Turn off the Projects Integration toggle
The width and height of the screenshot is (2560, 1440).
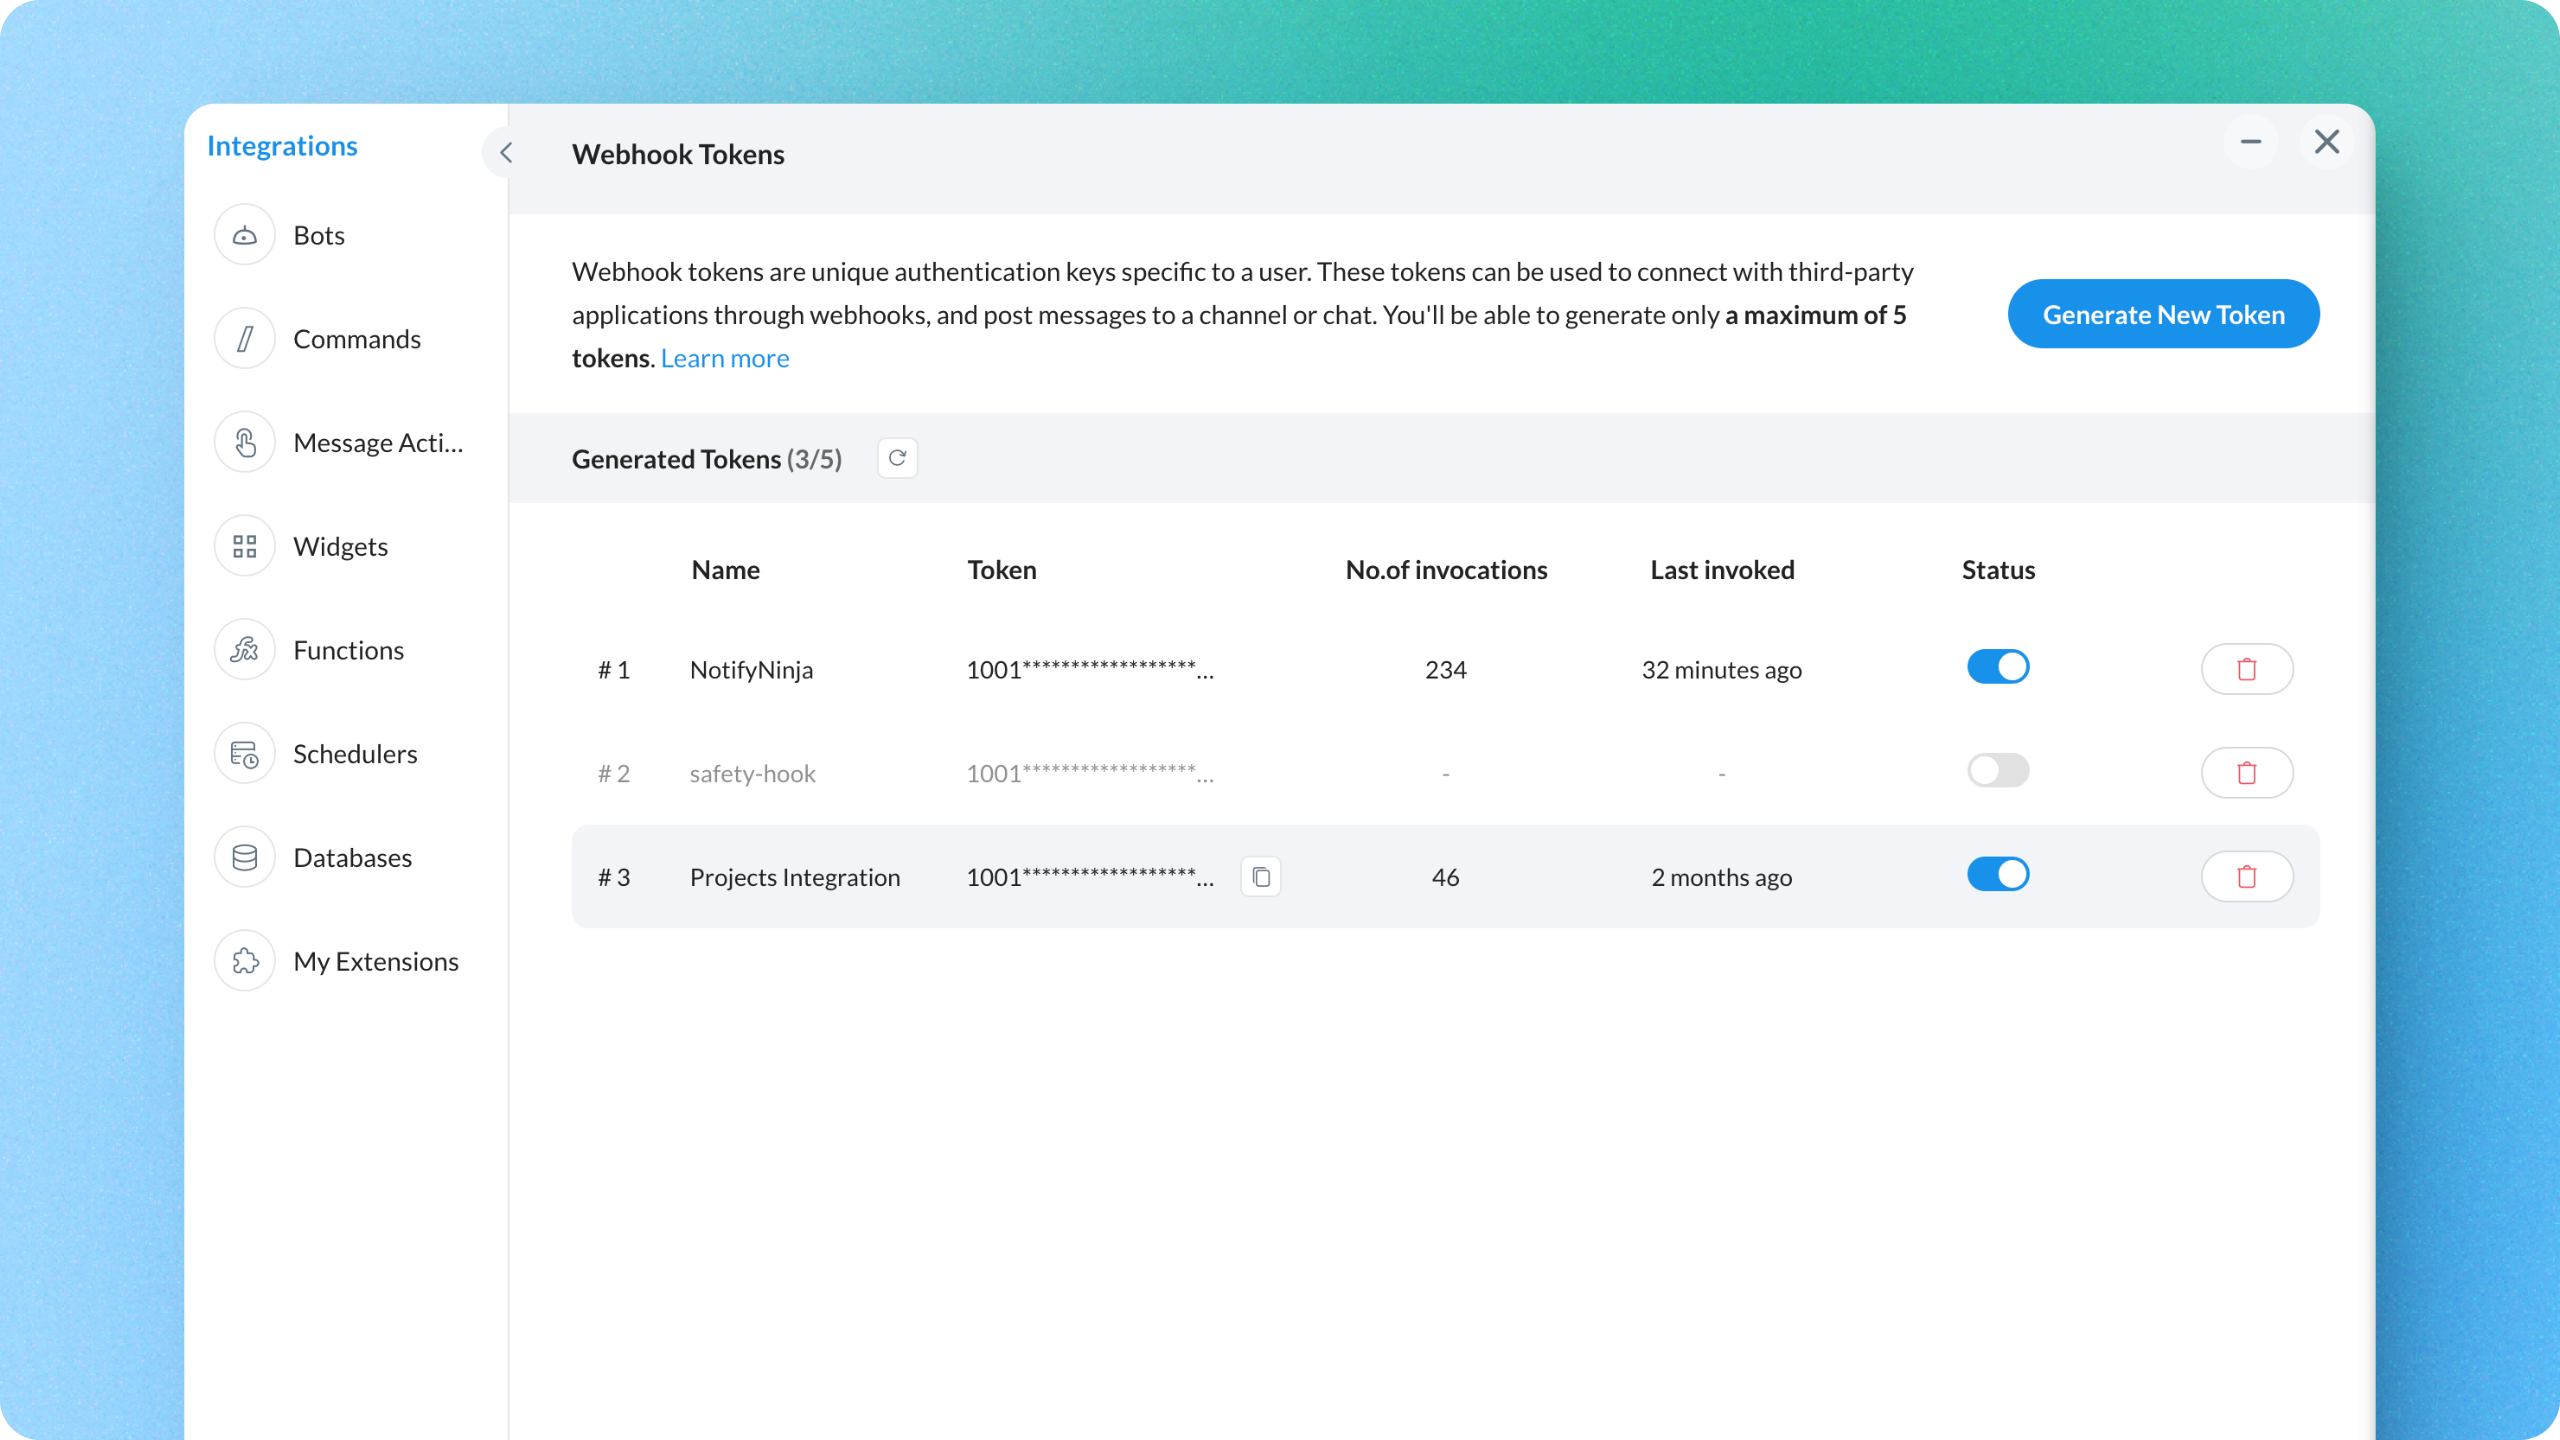coord(1997,875)
